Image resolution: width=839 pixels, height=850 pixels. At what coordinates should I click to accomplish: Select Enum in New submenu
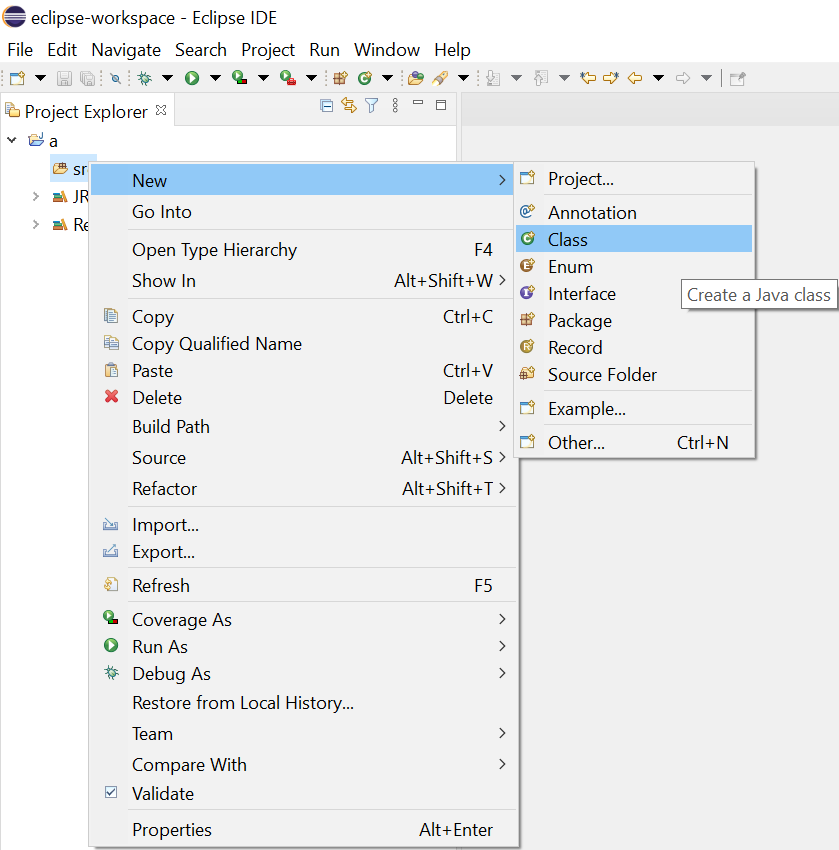(x=634, y=266)
